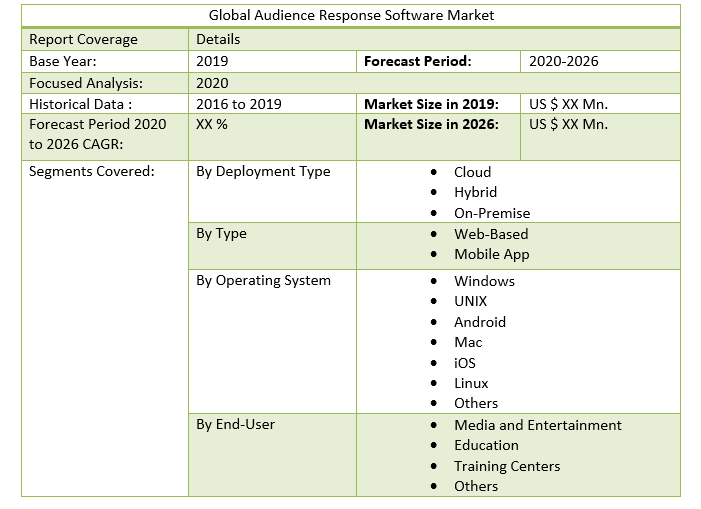The height and width of the screenshot is (509, 701).
Task: Click the 2020-2026 forecast period value
Action: click(x=563, y=61)
